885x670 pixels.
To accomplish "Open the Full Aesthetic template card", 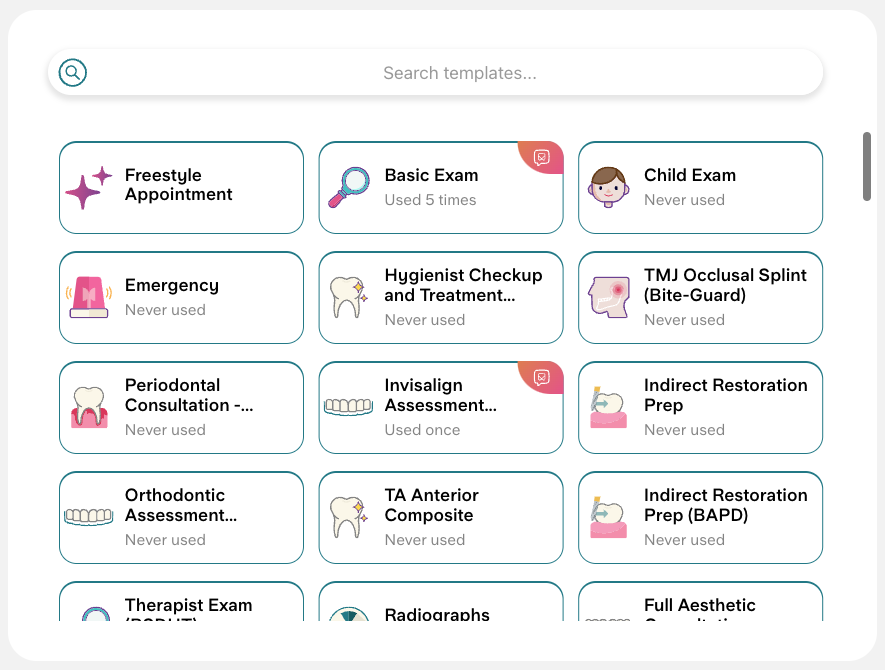I will click(x=700, y=602).
